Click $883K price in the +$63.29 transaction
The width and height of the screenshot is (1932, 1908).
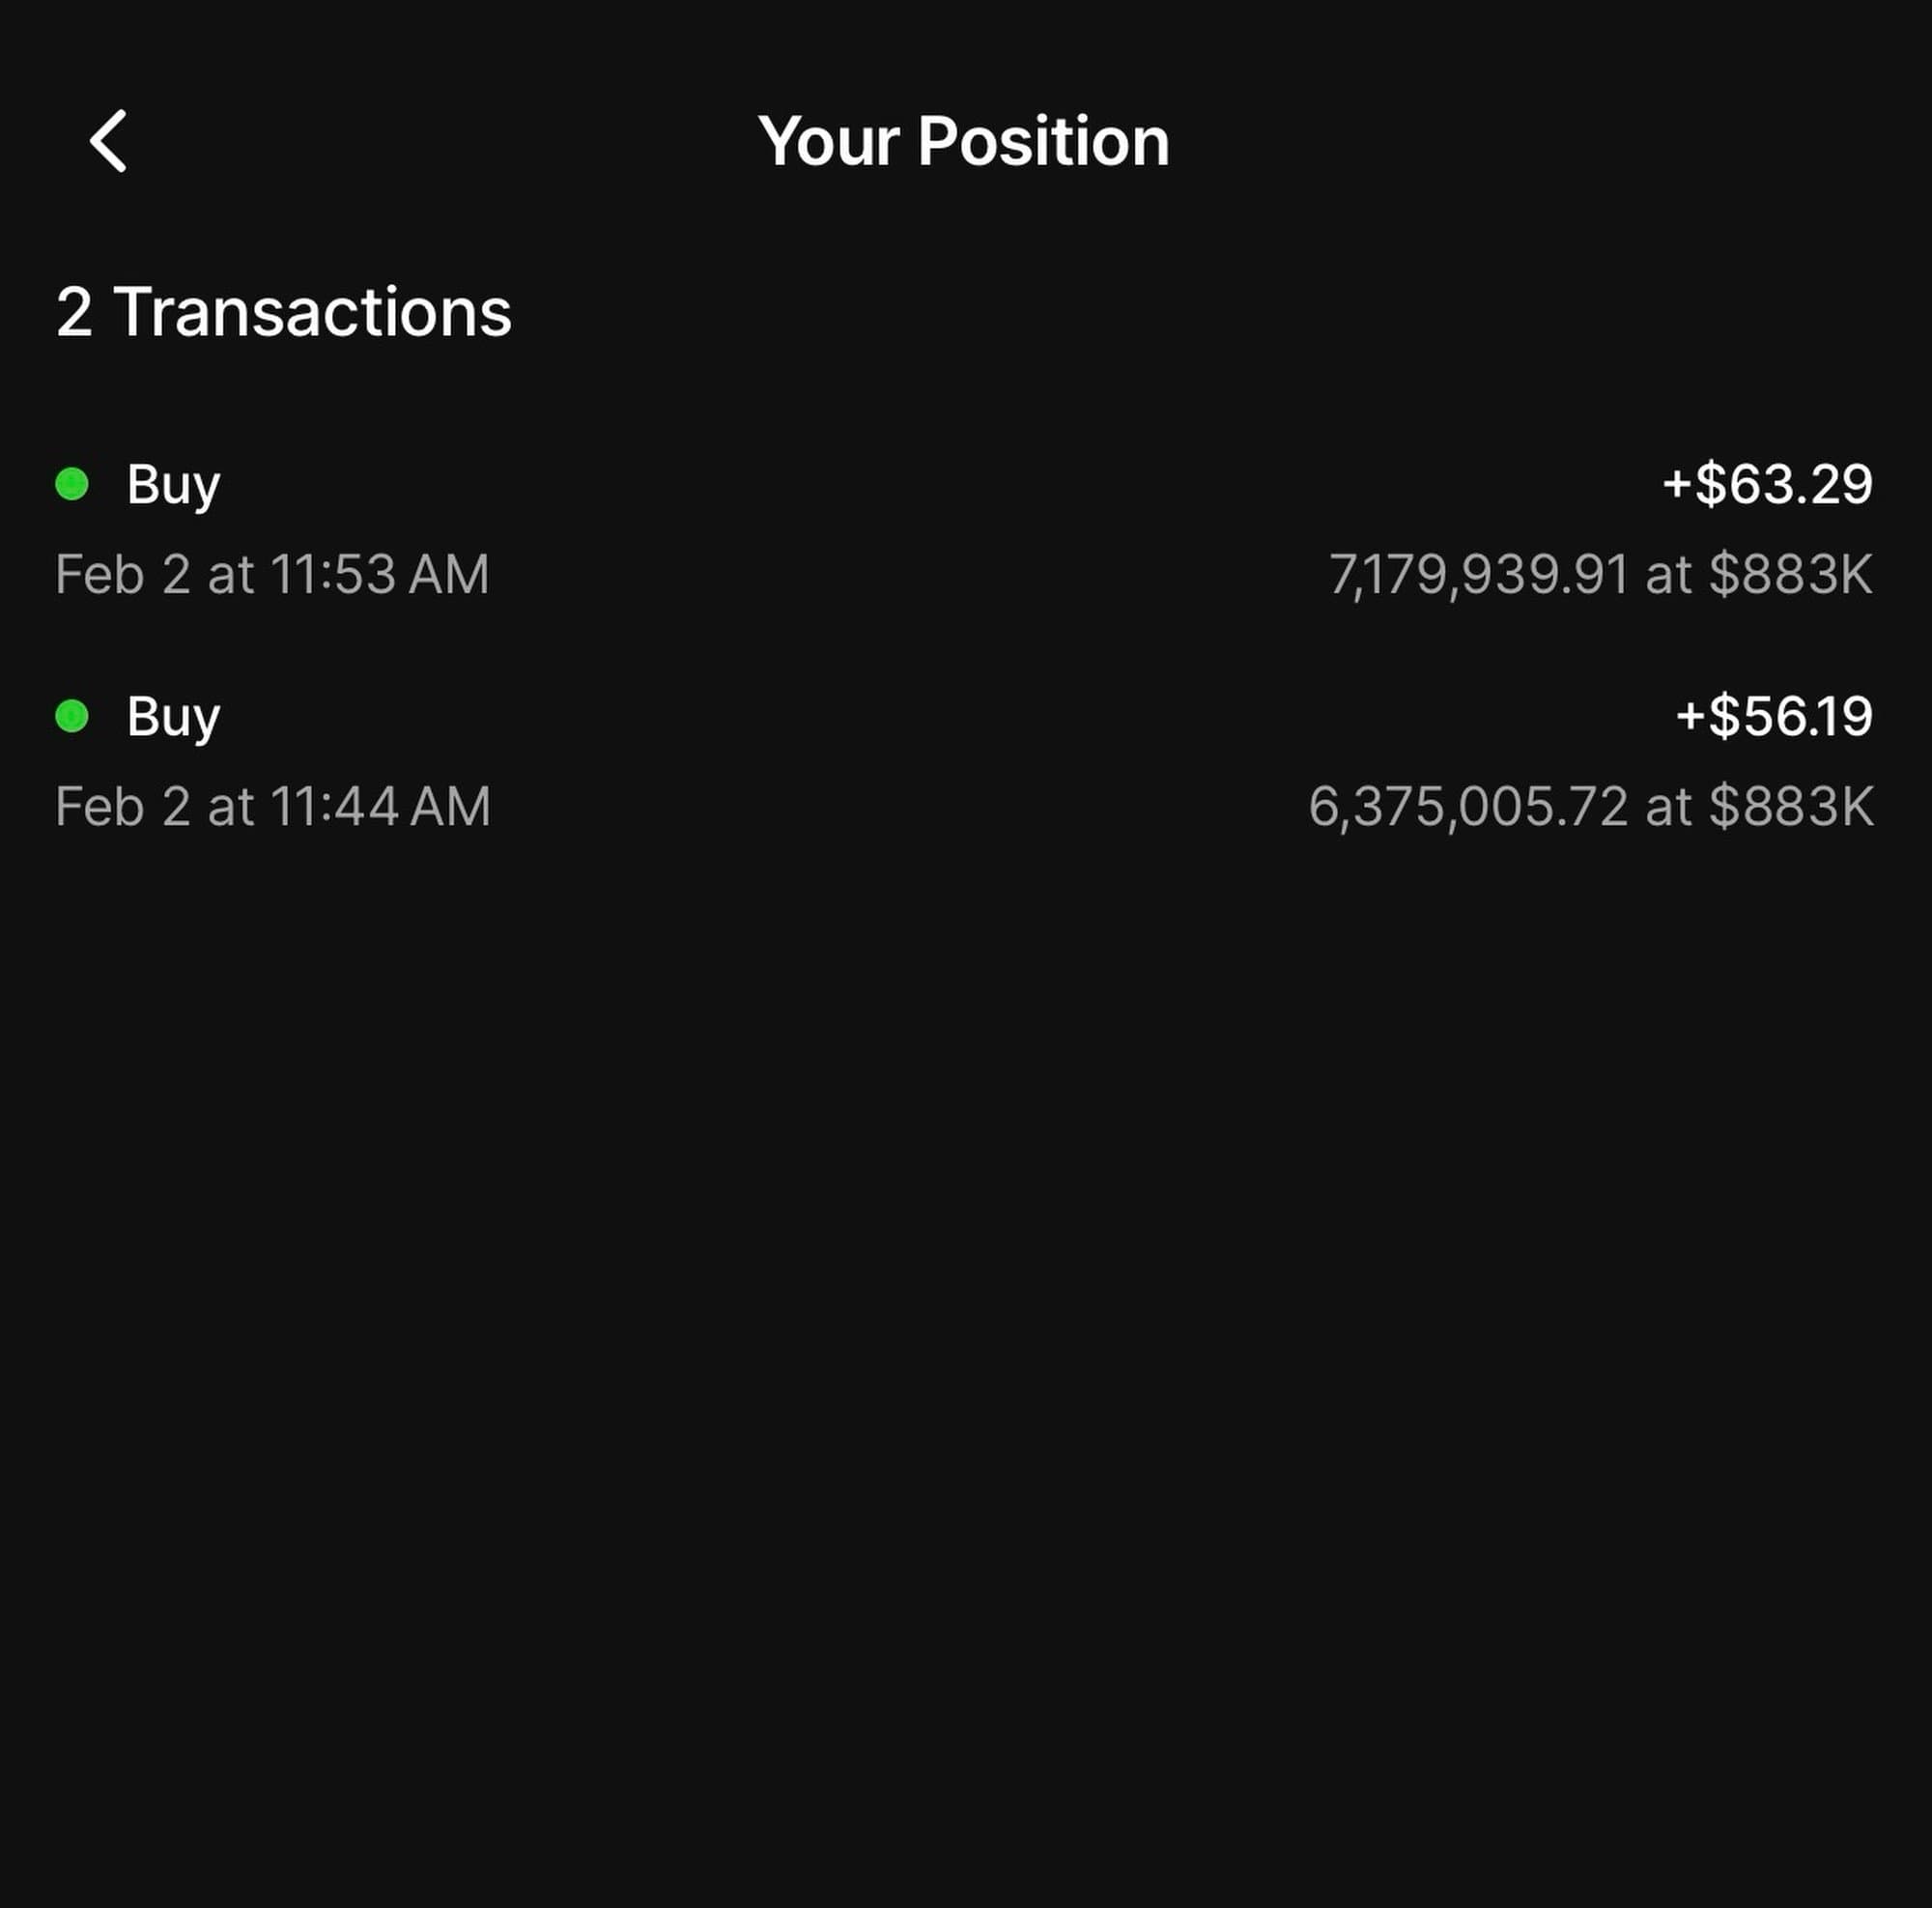tap(1790, 575)
